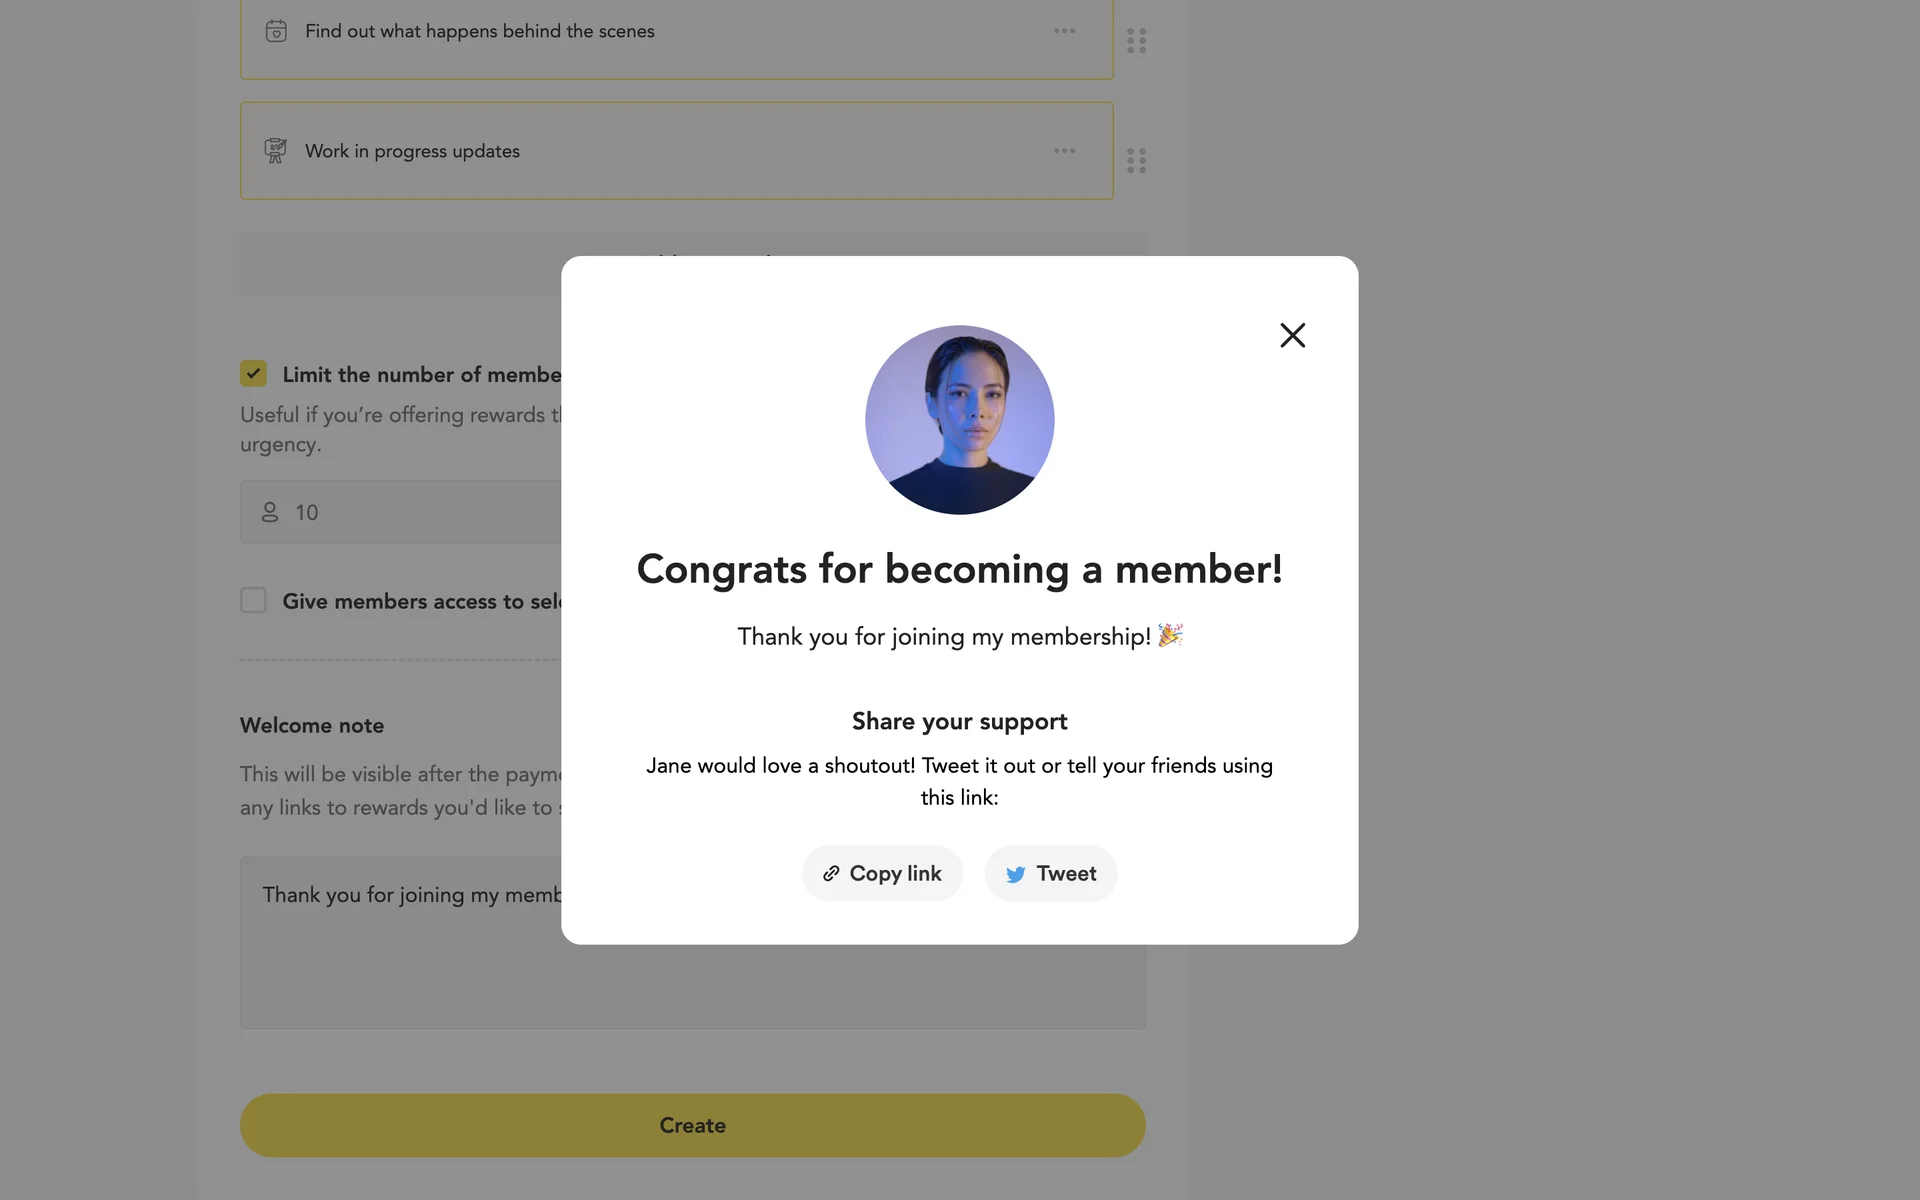Close the congratulations popup
The height and width of the screenshot is (1200, 1920).
pos(1292,335)
